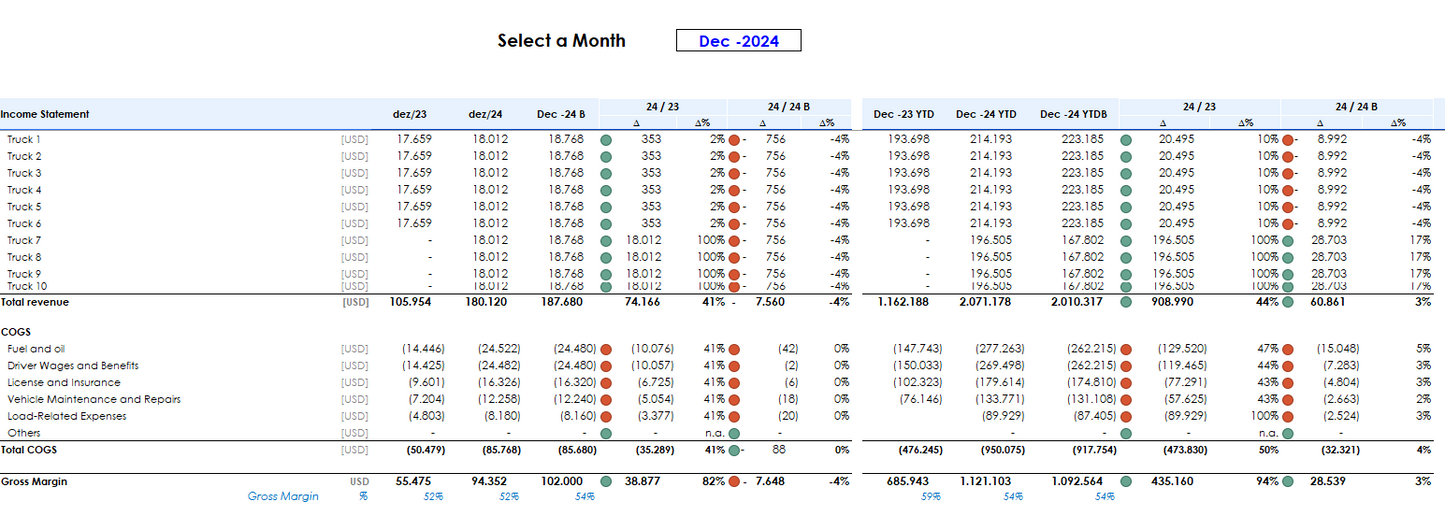Click the Total revenue dez/24 value 180.120
Screen dimensions: 1445x516
(x=490, y=302)
